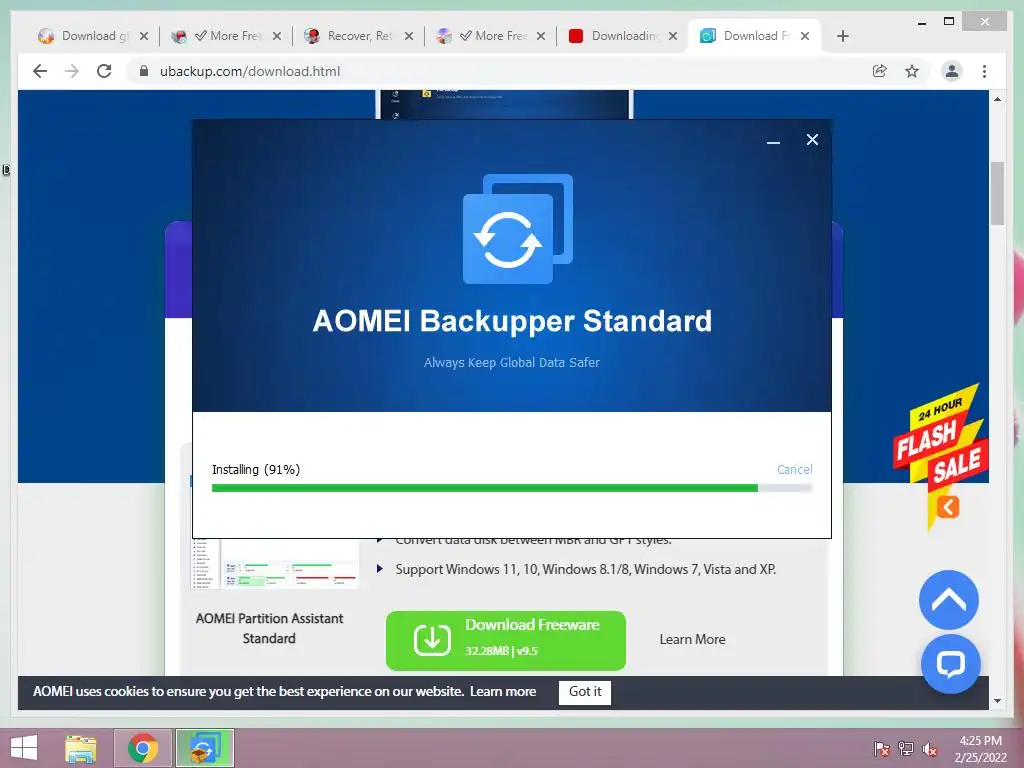Image resolution: width=1024 pixels, height=768 pixels.
Task: Open Chrome three-dot menu
Action: click(984, 71)
